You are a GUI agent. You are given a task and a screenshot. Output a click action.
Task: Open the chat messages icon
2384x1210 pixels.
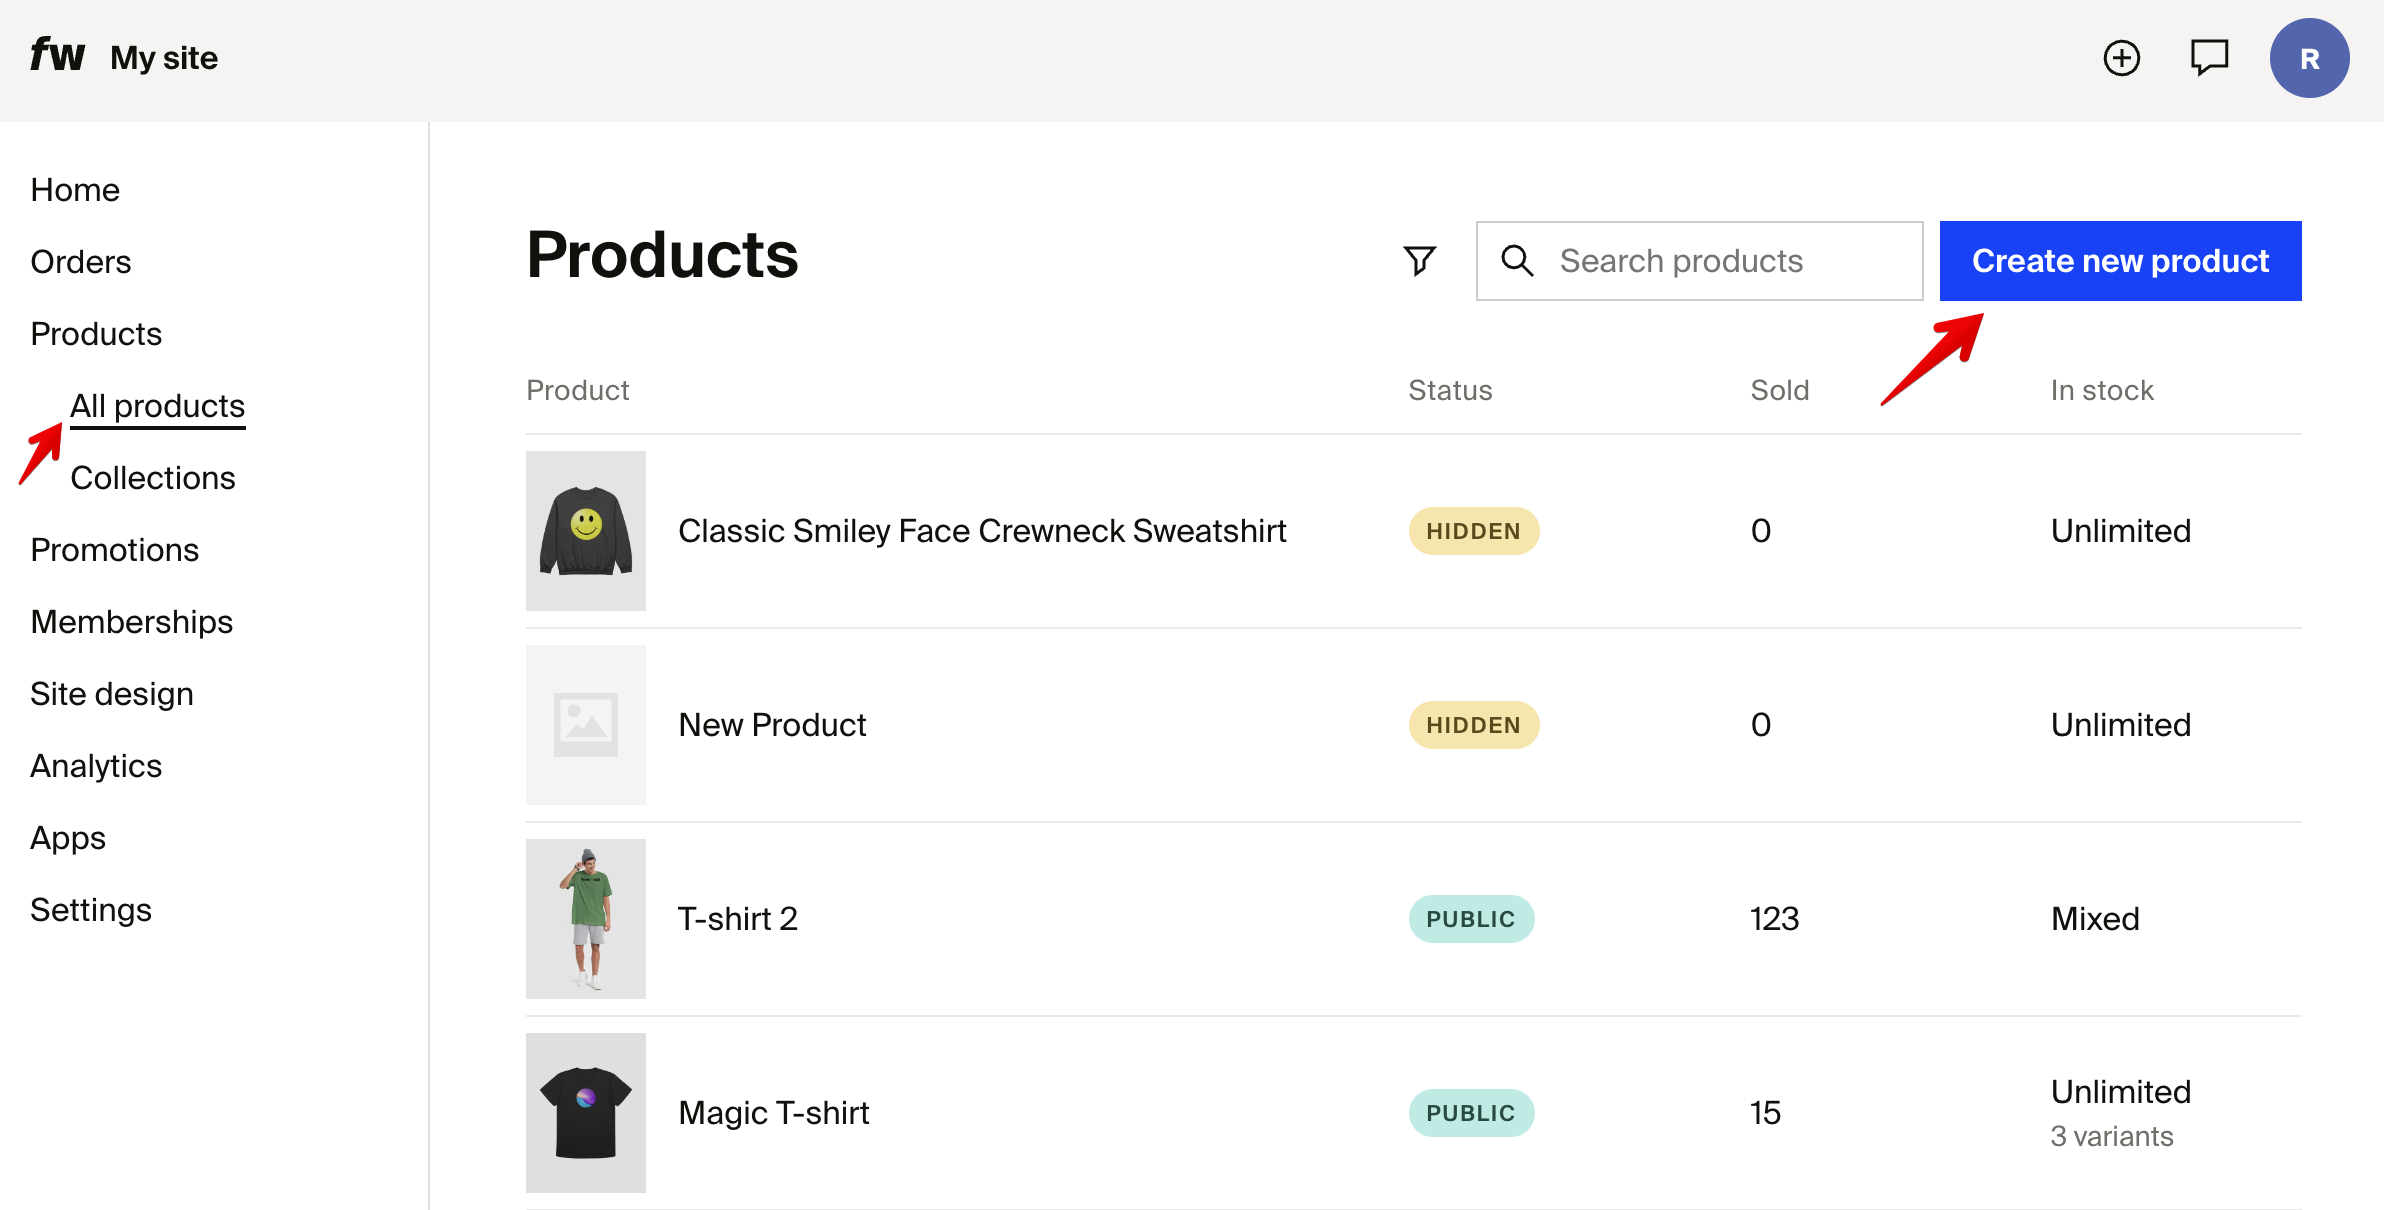(2210, 57)
